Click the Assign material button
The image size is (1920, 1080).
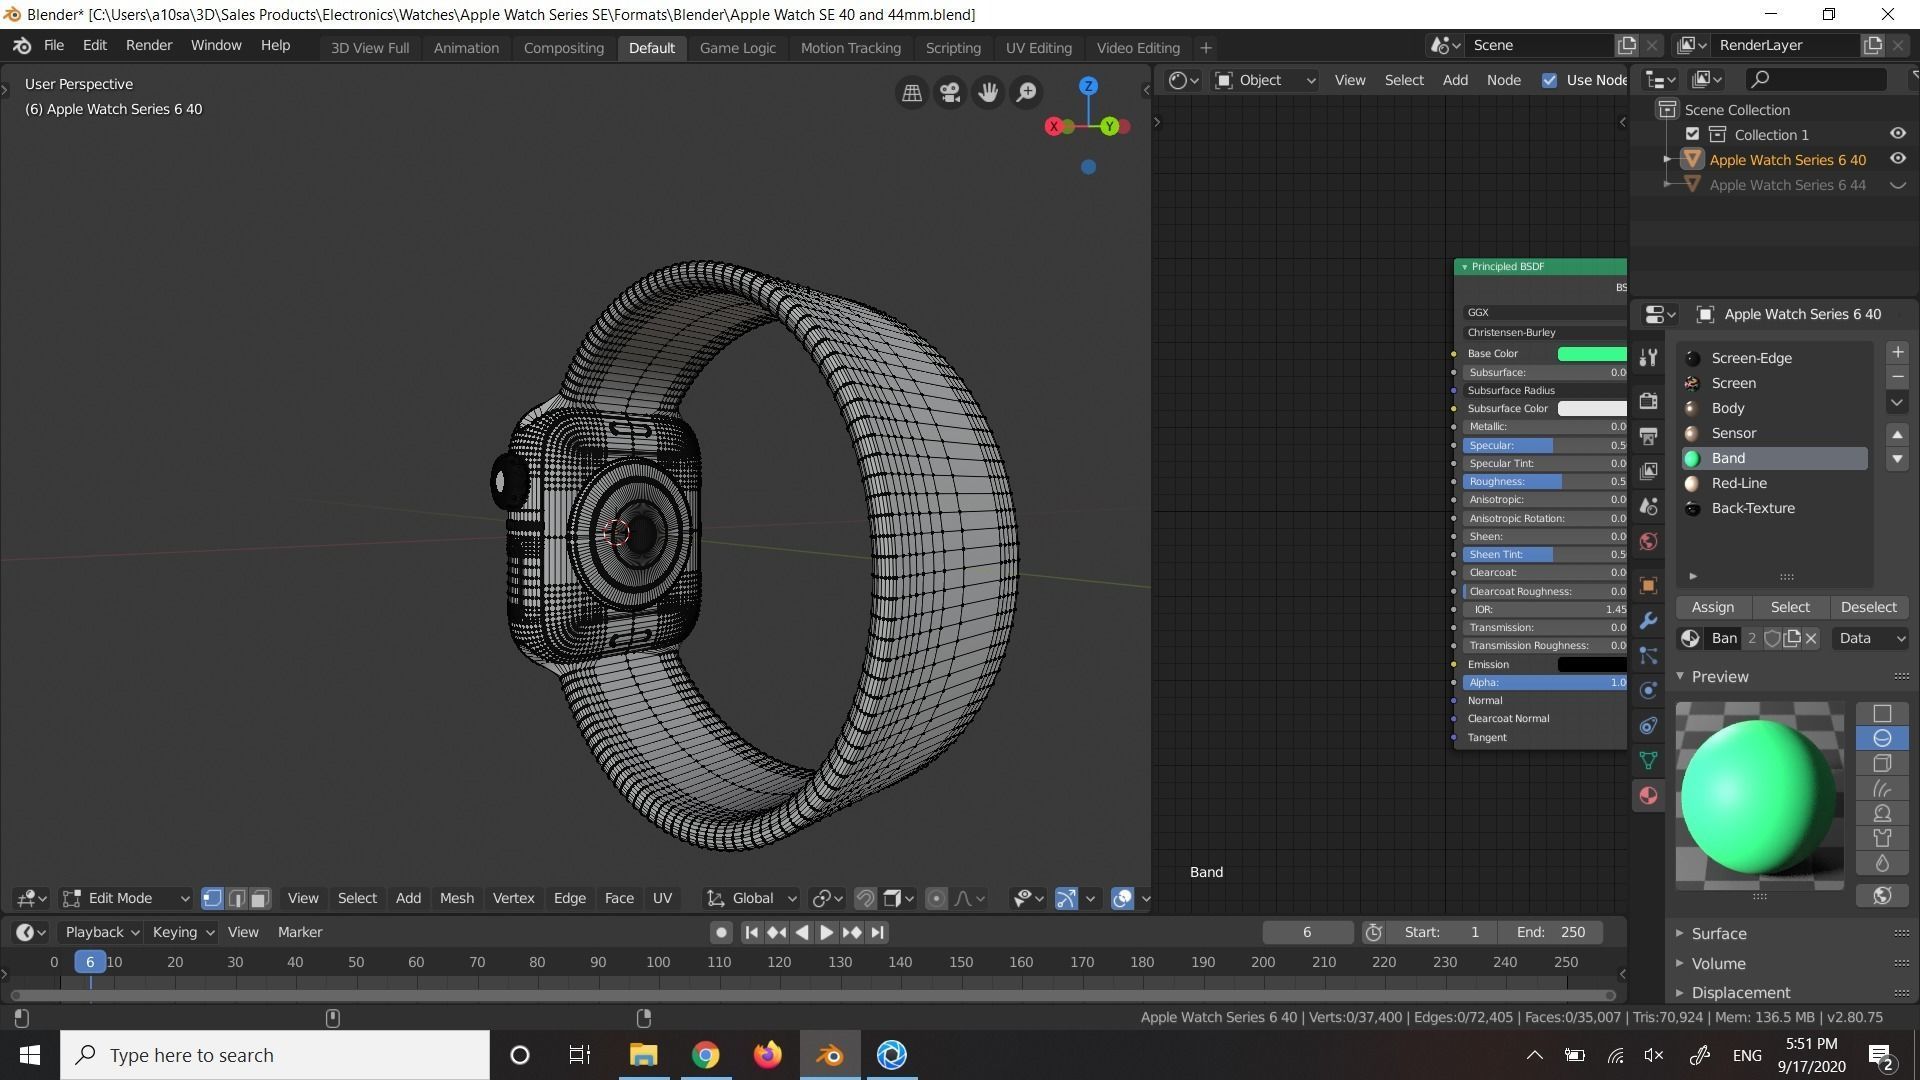point(1712,607)
